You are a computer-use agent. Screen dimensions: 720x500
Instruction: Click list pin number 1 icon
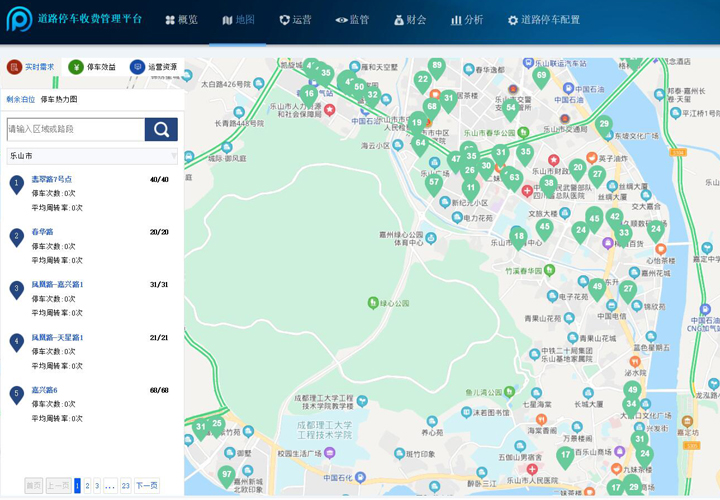[17, 185]
